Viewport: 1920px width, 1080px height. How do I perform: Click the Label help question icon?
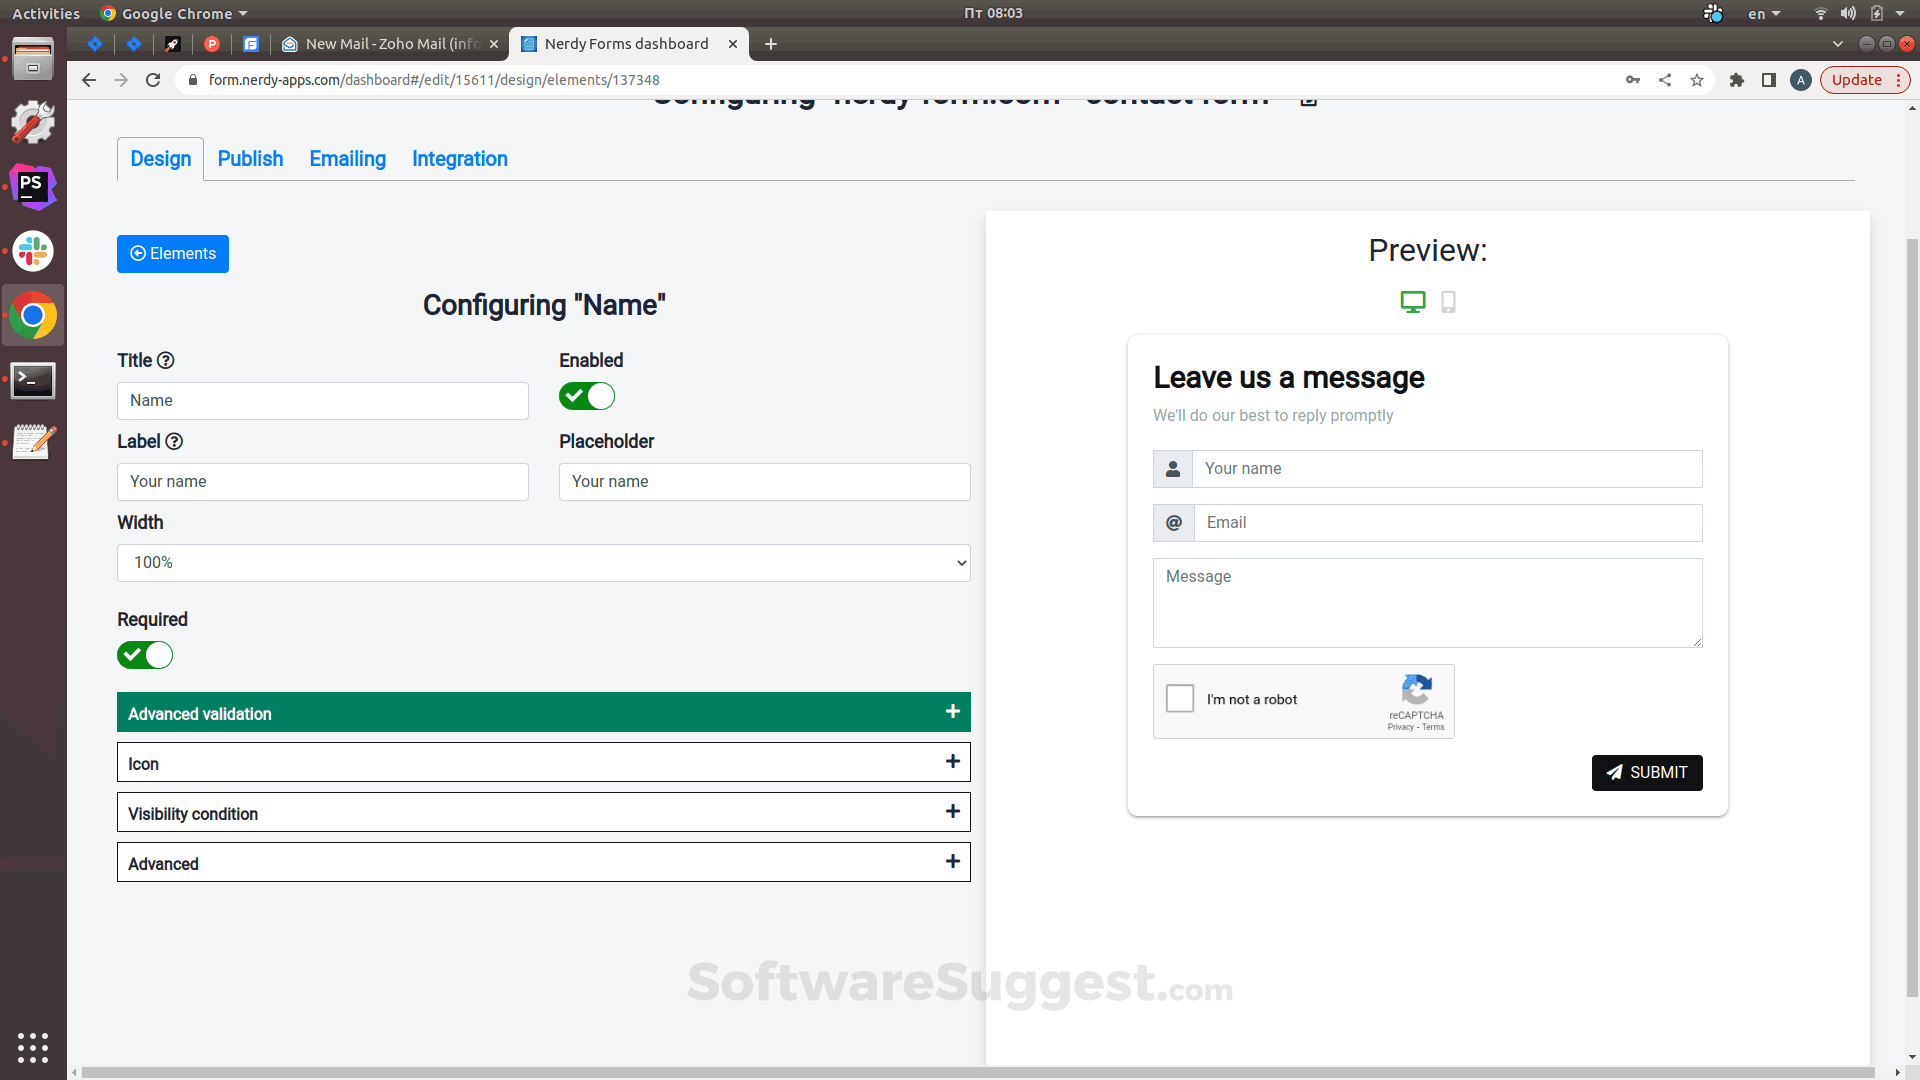coord(174,442)
